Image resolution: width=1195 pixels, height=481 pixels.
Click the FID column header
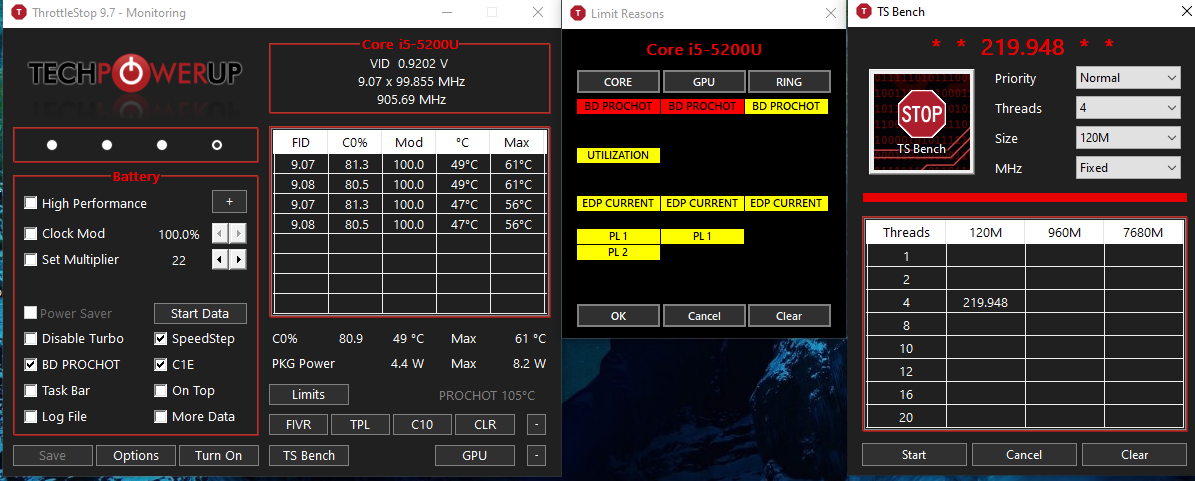[301, 142]
